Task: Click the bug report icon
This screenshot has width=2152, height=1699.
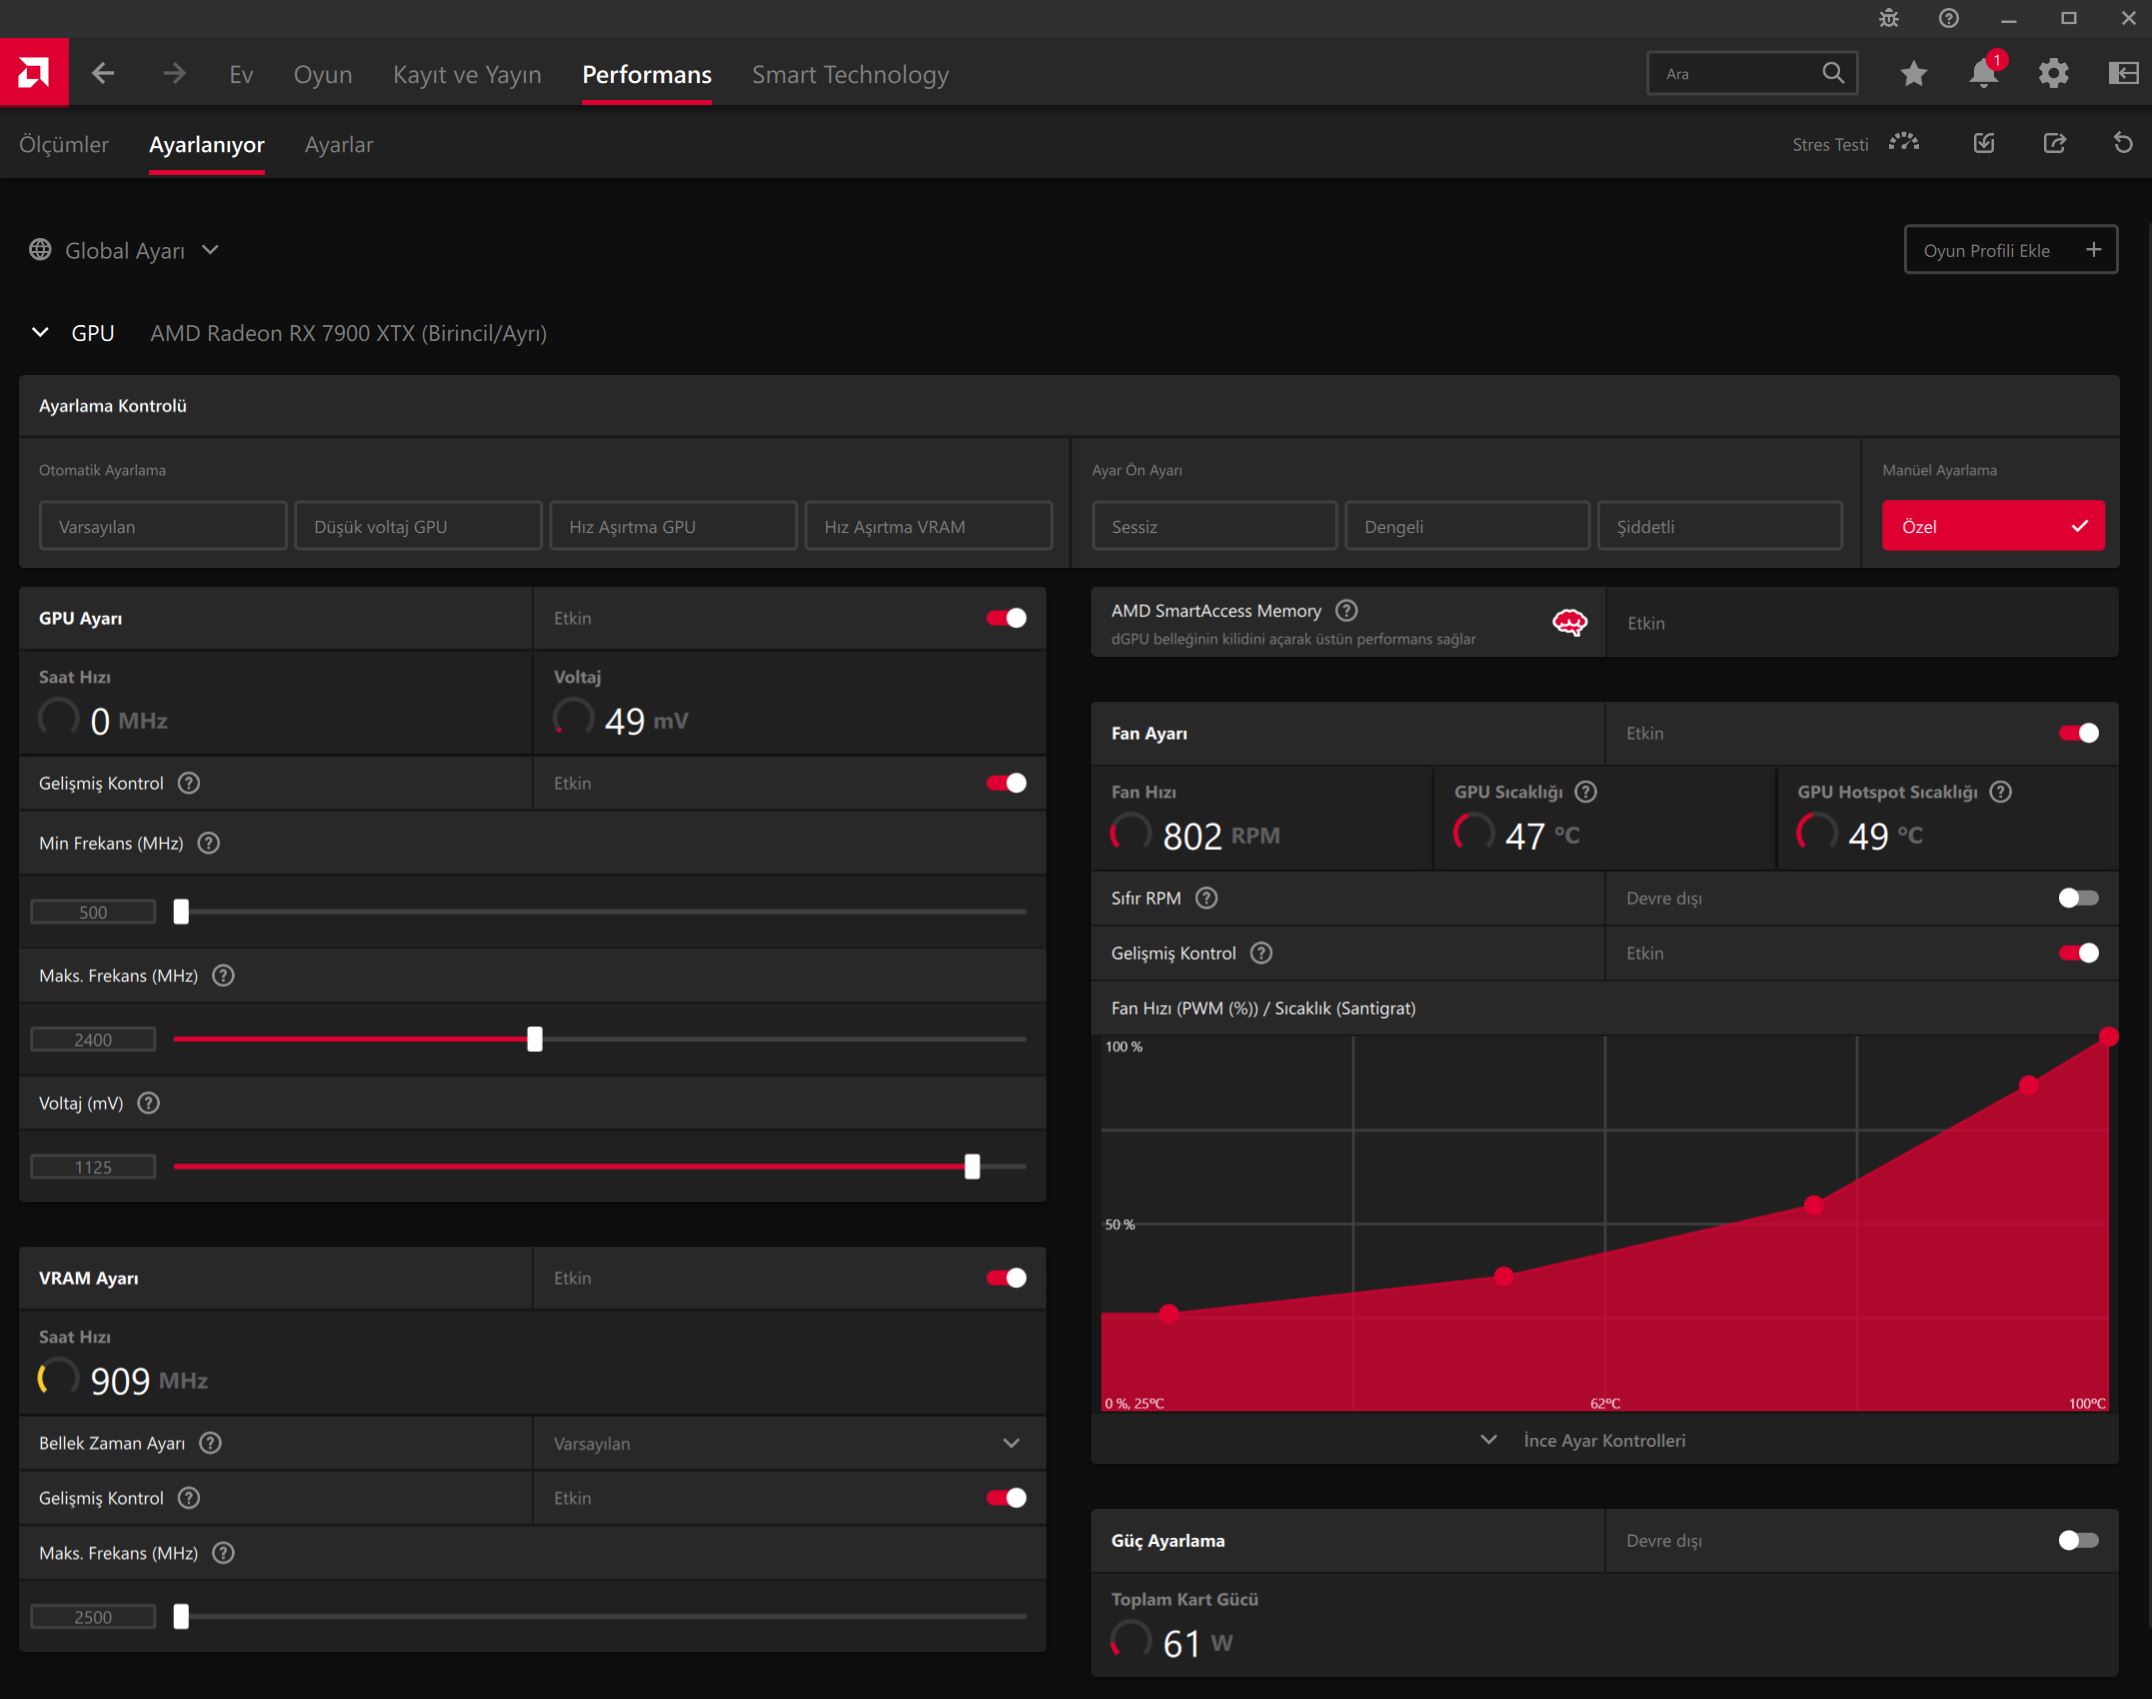Action: coord(1888,18)
